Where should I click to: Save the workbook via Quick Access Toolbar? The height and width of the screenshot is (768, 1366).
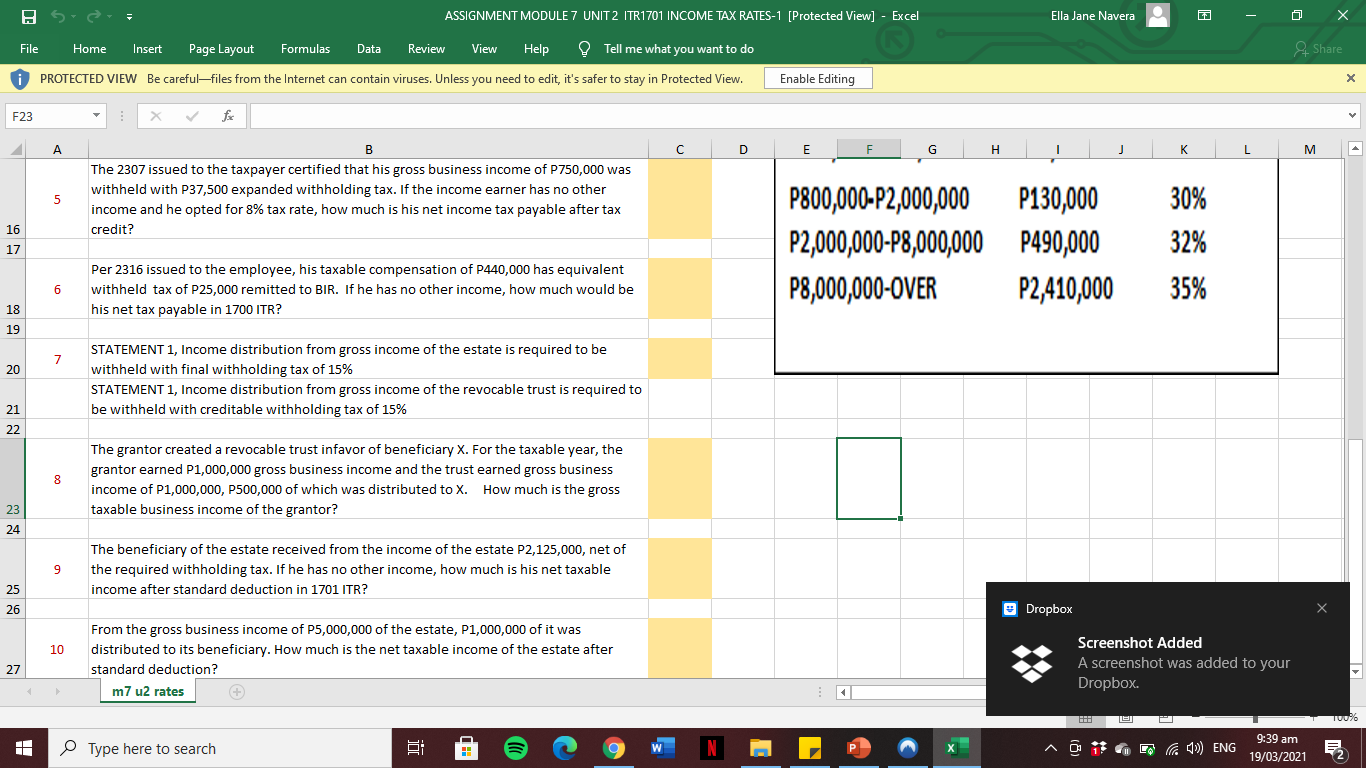click(x=29, y=17)
